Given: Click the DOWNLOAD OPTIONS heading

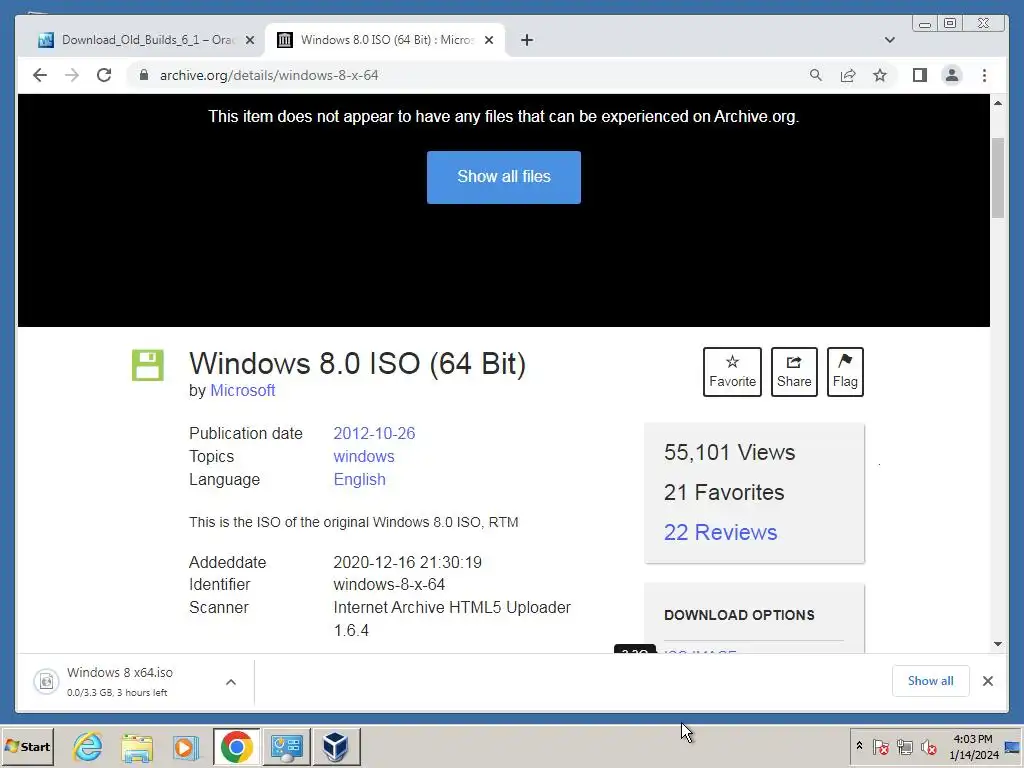Looking at the screenshot, I should pyautogui.click(x=739, y=615).
